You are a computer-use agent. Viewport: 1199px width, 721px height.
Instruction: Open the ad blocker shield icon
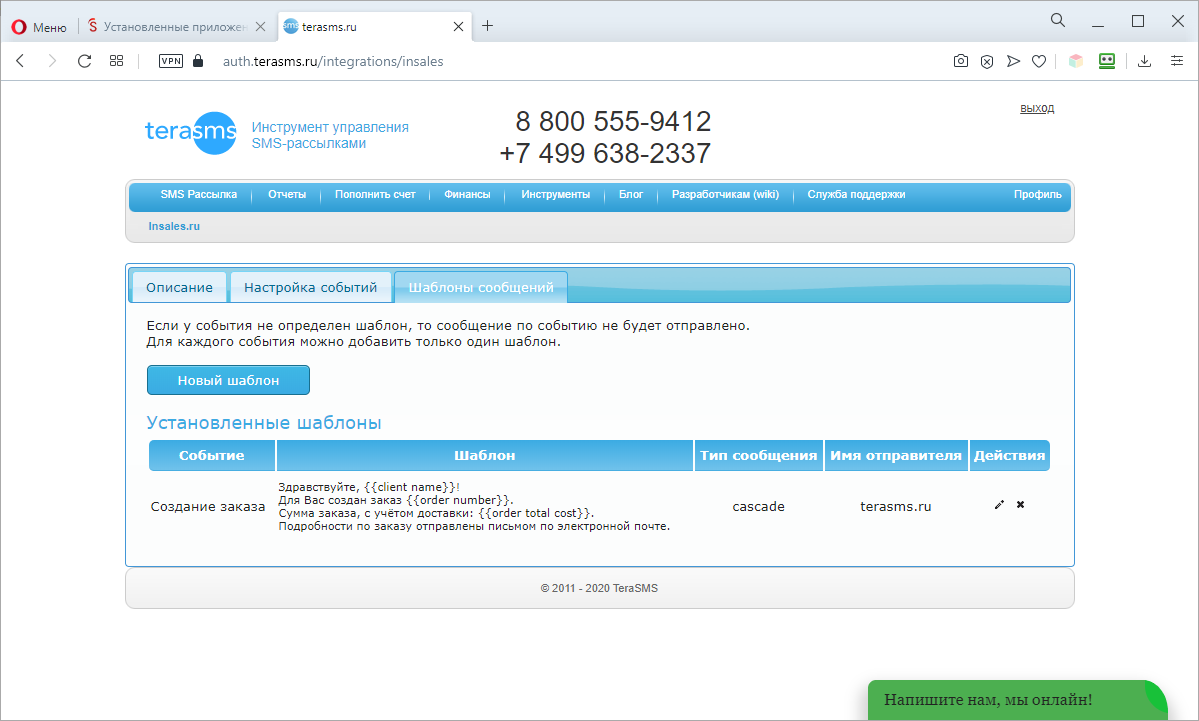(987, 61)
